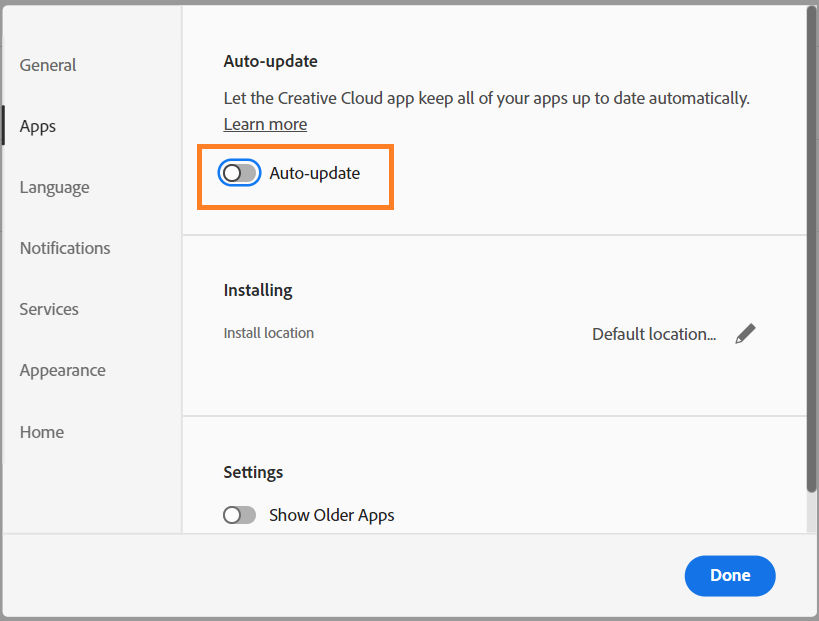Enable the Auto-update toggle switch
The height and width of the screenshot is (621, 819).
pos(239,173)
